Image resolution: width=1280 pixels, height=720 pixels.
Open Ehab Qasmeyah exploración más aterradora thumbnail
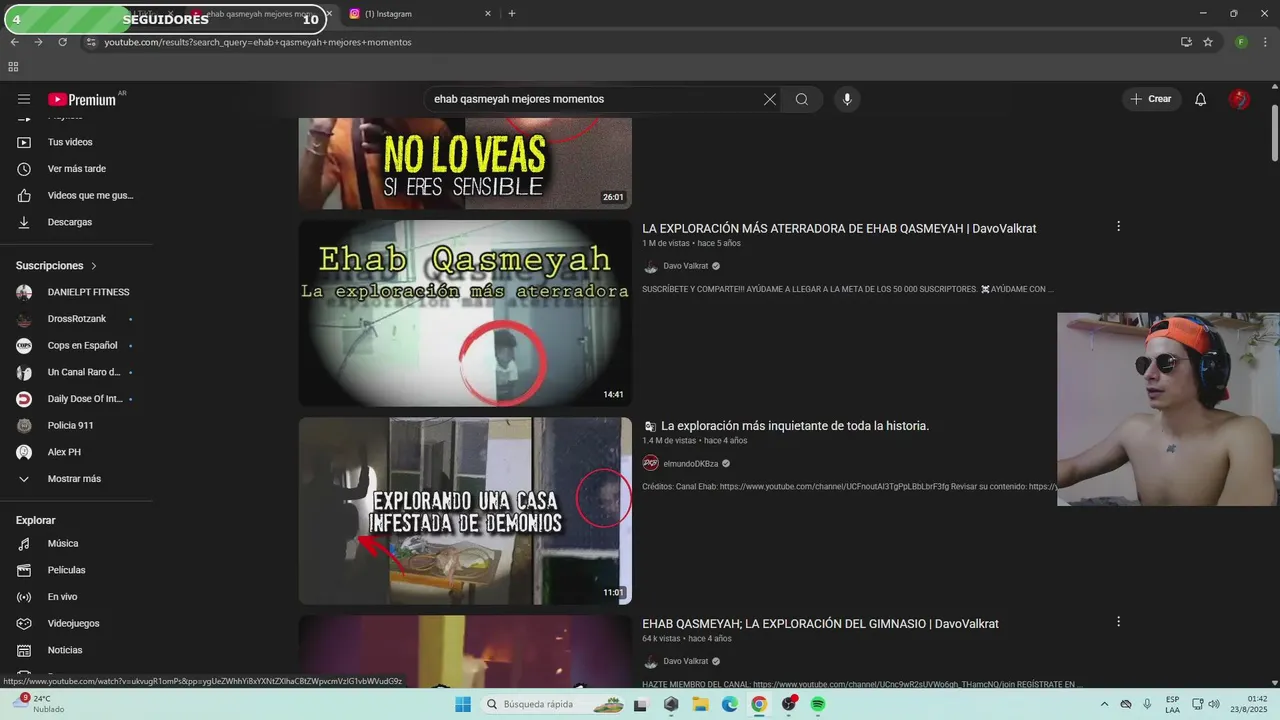coord(465,313)
